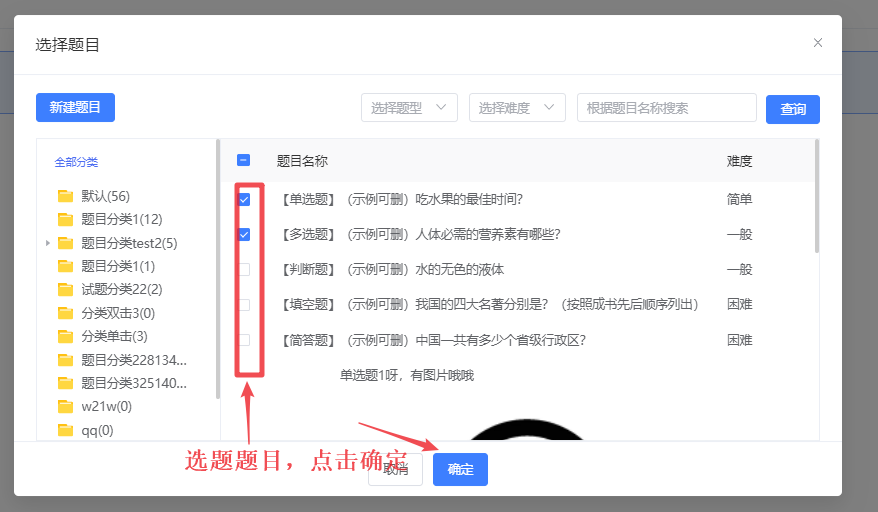The height and width of the screenshot is (512, 878).
Task: Click folder icon of 分类双击3(0)
Action: pyautogui.click(x=66, y=313)
